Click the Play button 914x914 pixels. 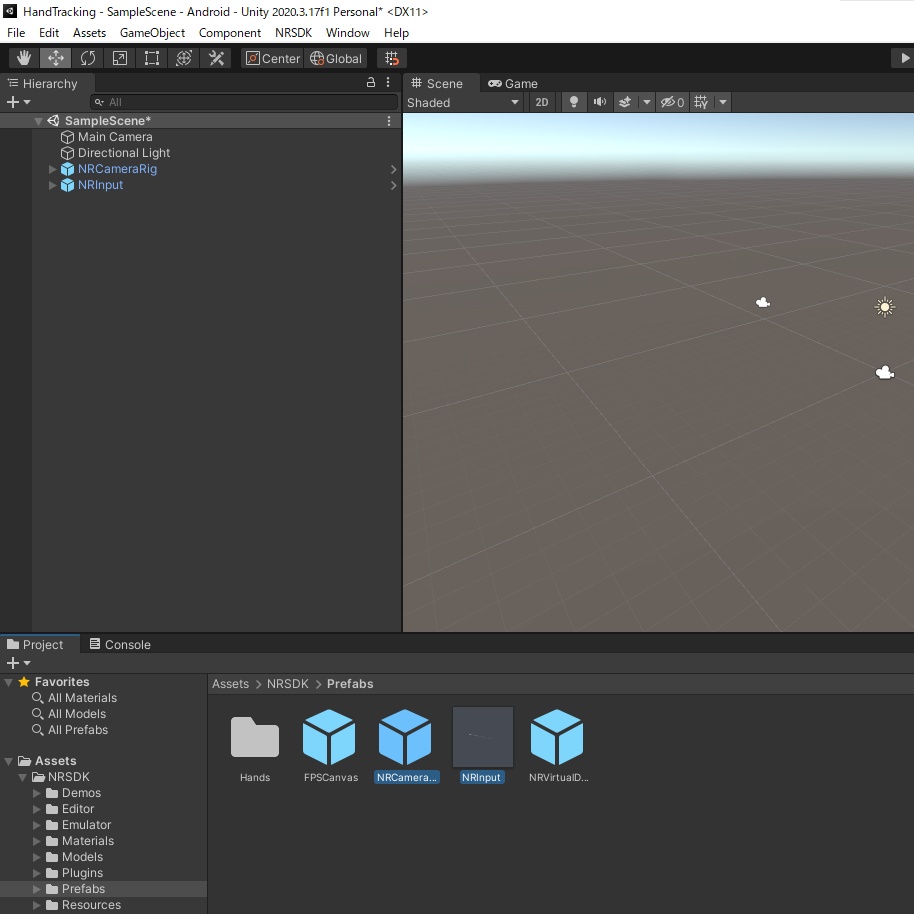(904, 58)
